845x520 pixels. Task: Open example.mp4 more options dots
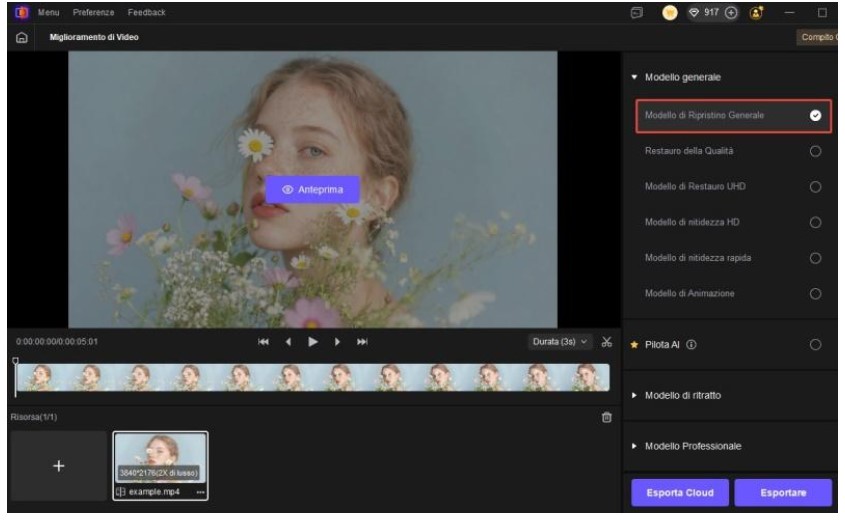point(200,492)
